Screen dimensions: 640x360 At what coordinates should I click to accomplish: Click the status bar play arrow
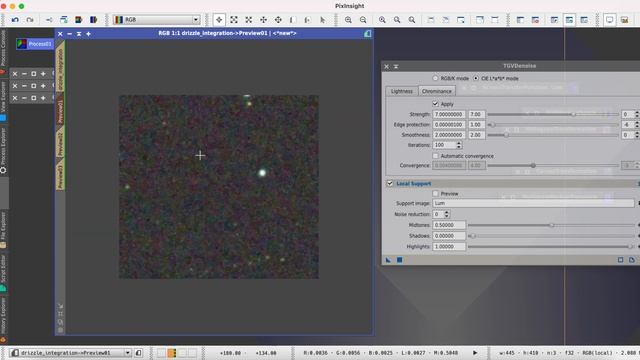coord(475,353)
